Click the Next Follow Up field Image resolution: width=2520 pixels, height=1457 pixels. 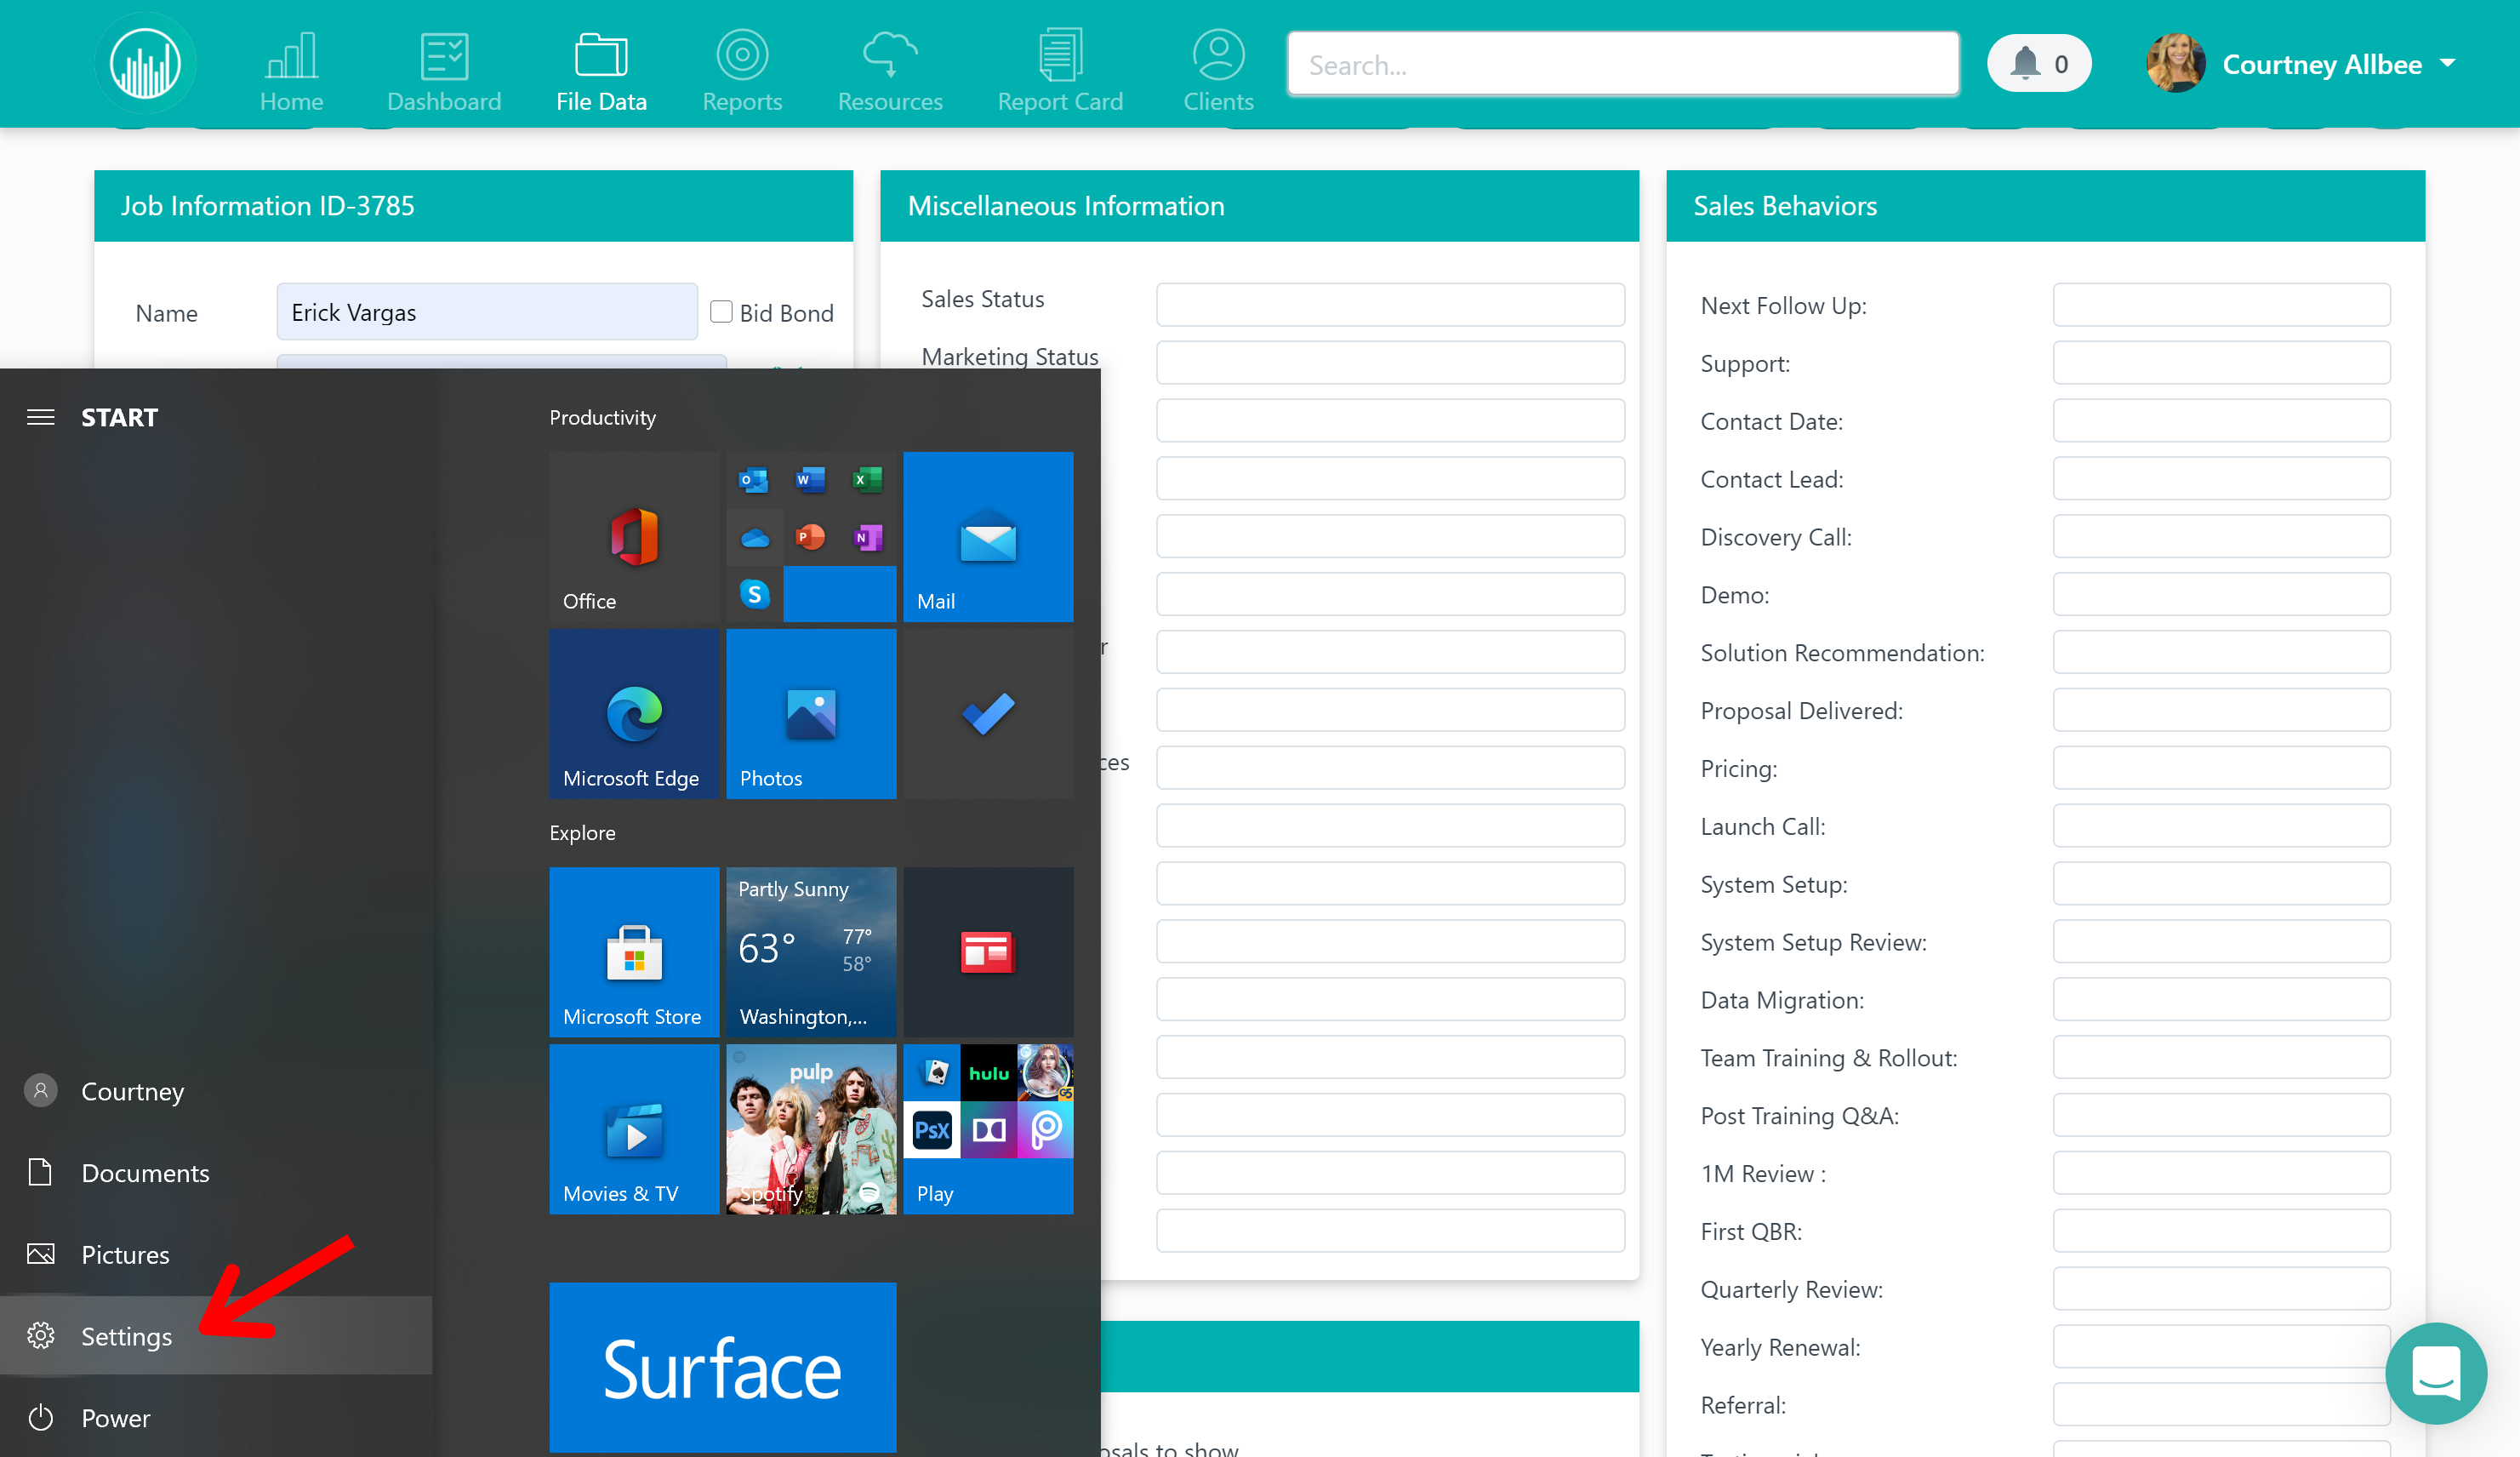tap(2221, 304)
